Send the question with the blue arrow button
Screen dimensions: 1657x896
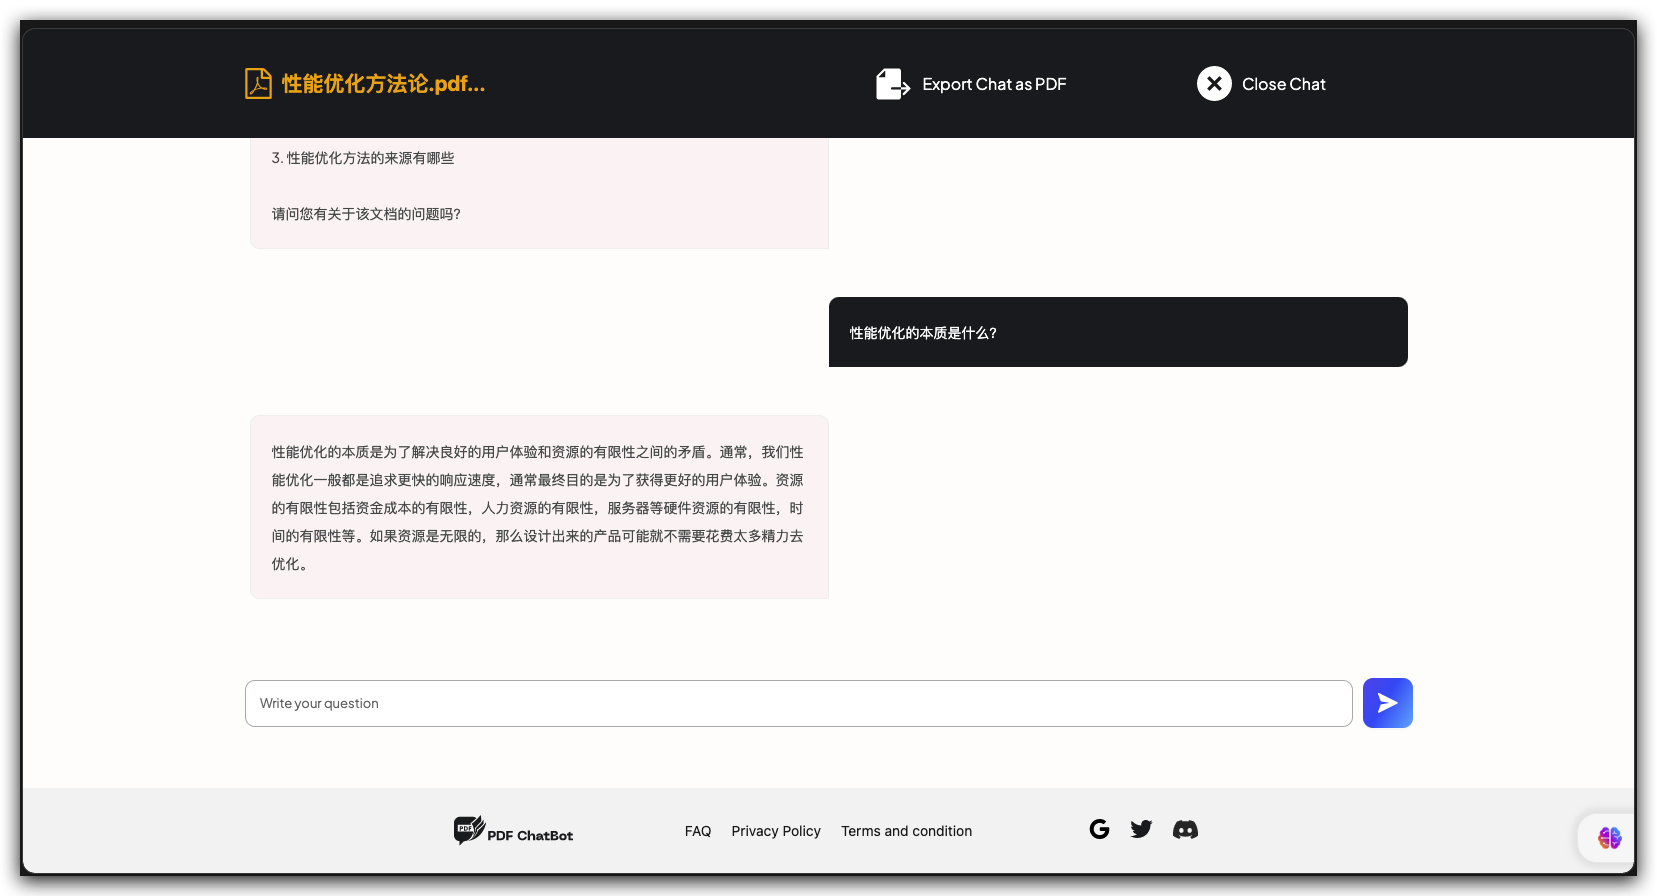click(1388, 703)
